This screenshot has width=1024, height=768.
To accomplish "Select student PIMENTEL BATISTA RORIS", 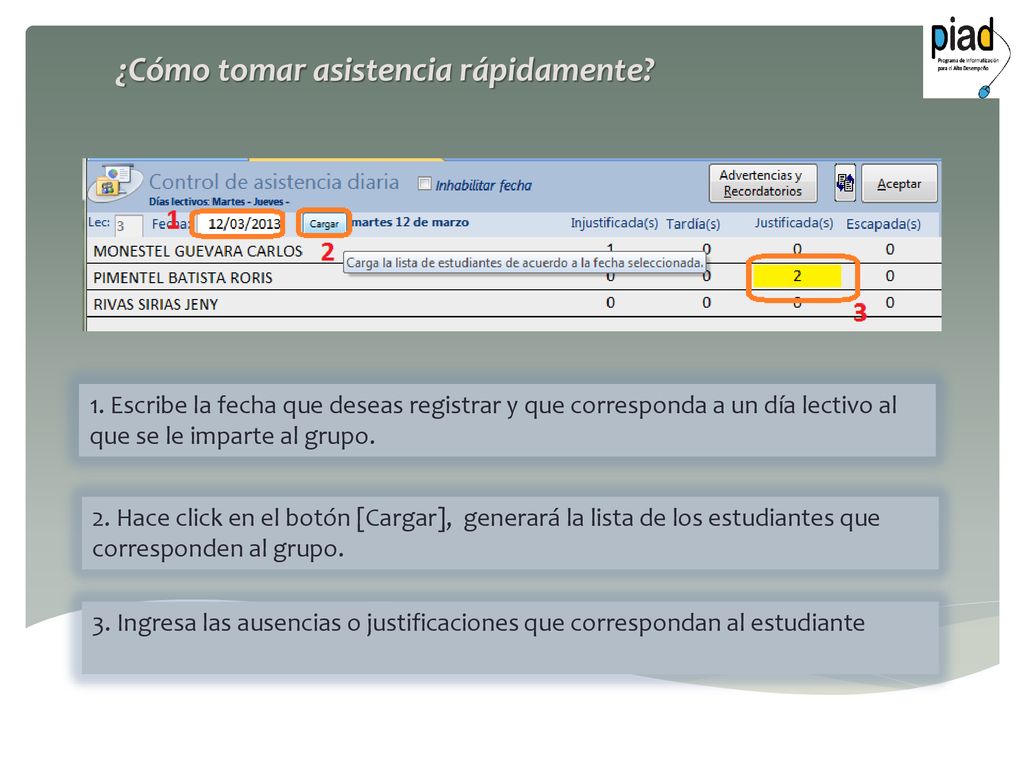I will (183, 278).
